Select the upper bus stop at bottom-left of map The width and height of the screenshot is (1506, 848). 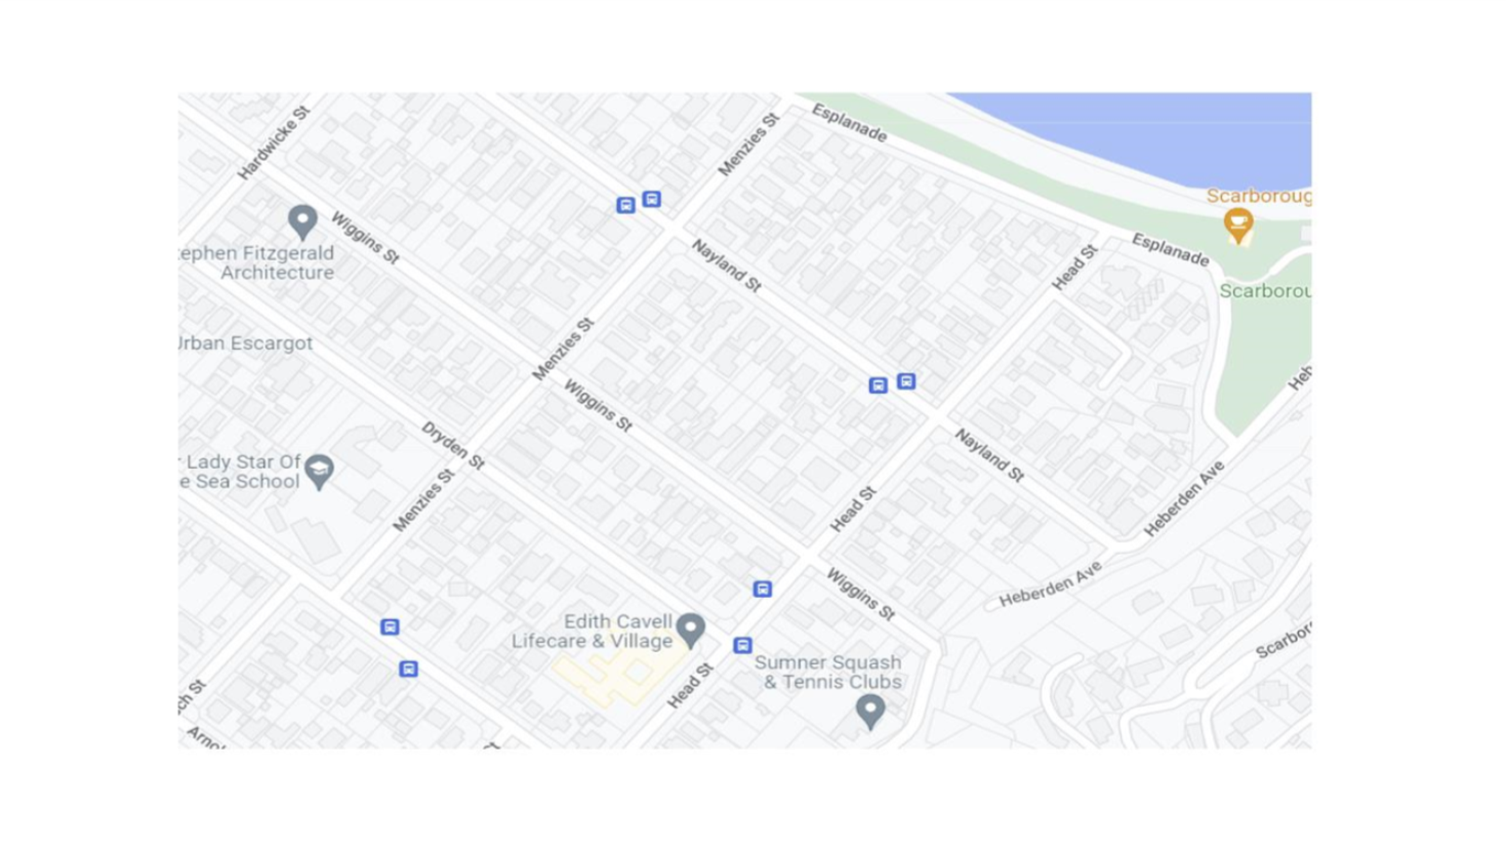[390, 627]
